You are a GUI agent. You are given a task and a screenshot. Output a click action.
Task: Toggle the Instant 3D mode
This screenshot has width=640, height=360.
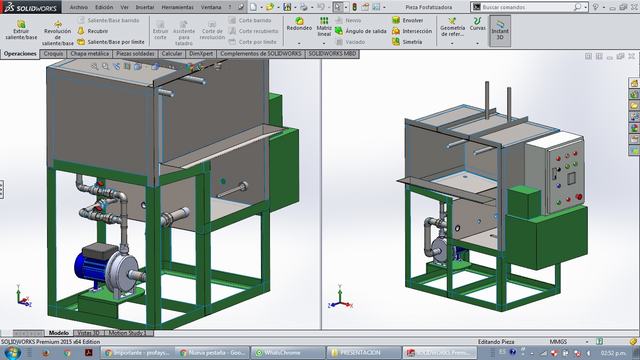pos(500,31)
